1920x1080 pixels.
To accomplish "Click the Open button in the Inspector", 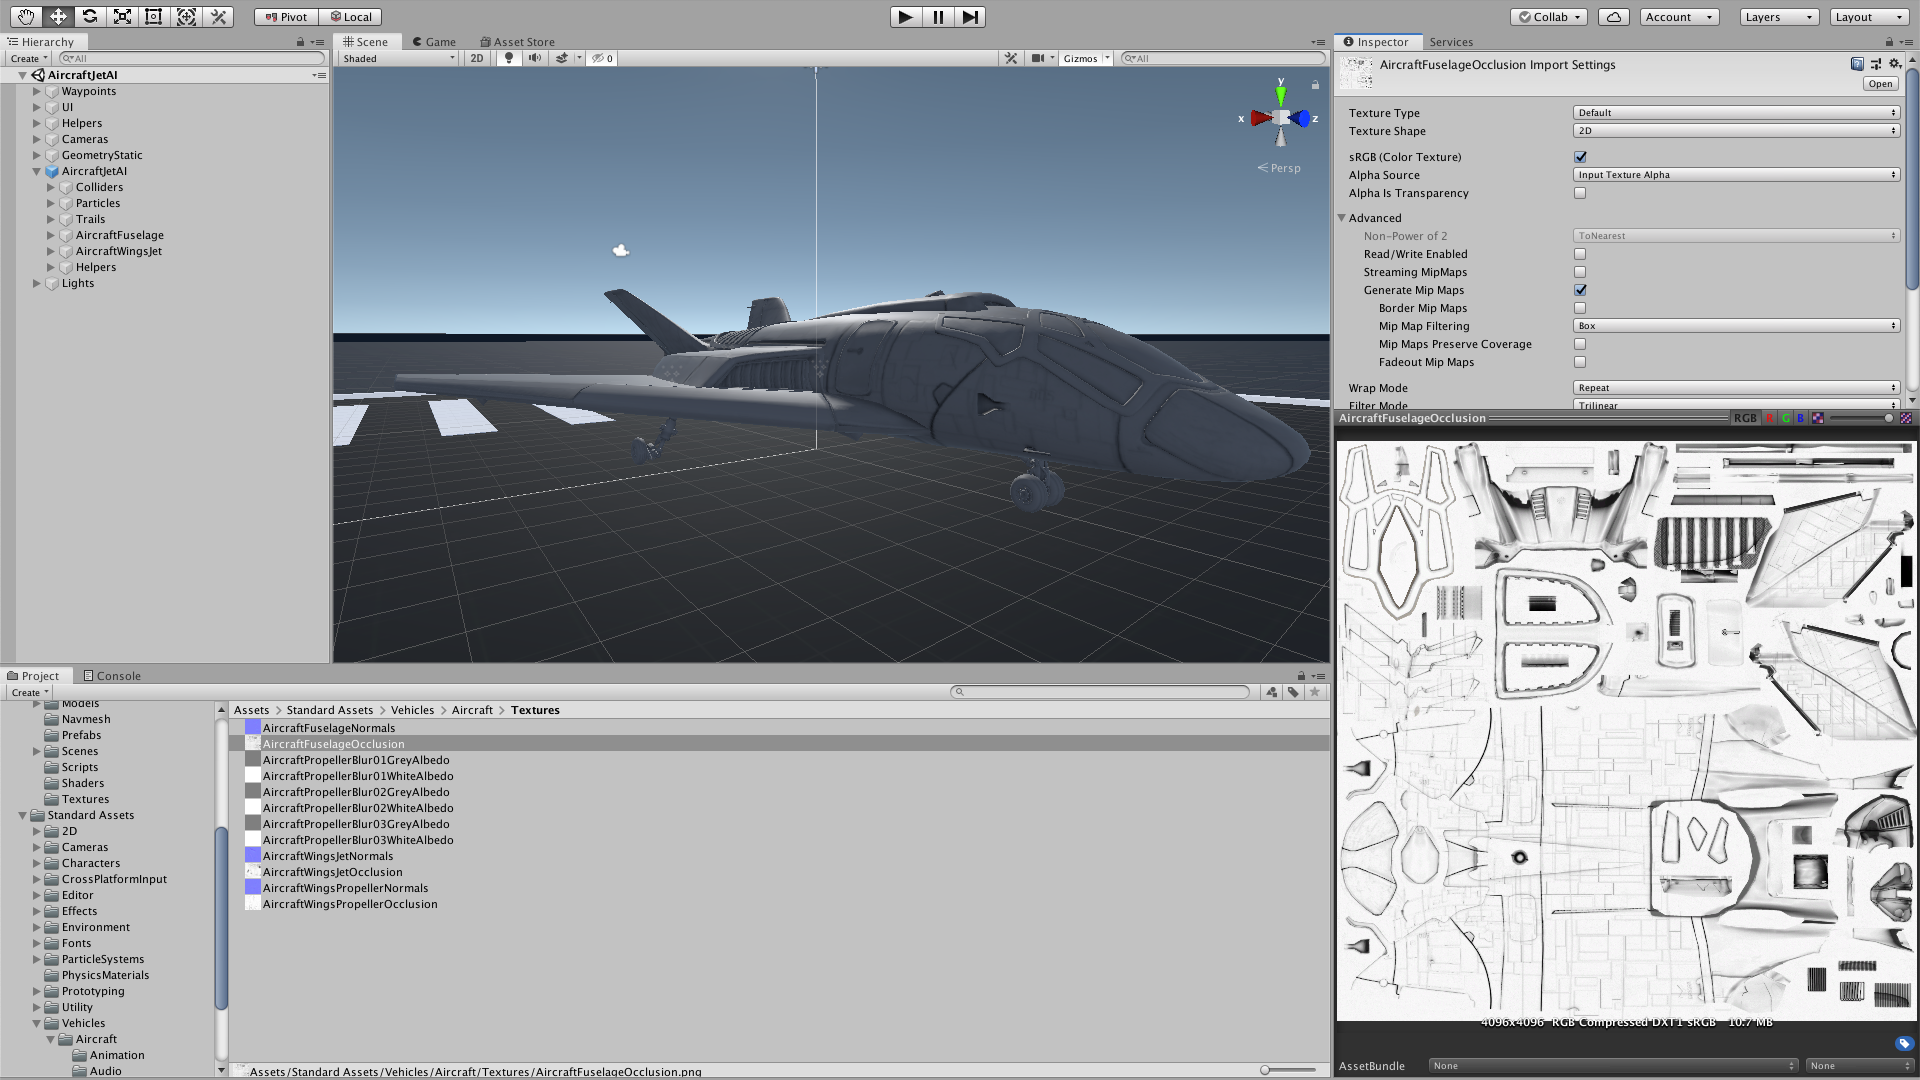I will tap(1880, 83).
